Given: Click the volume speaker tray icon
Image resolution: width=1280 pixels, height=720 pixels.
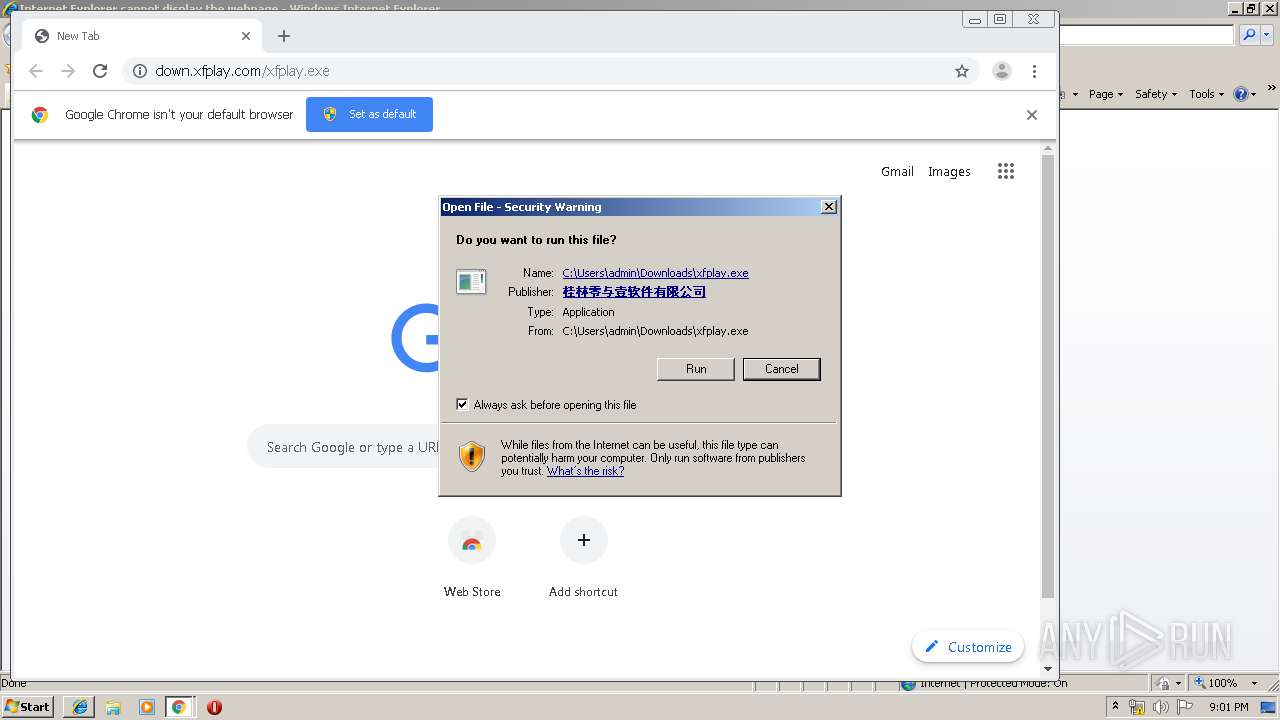Looking at the screenshot, I should [x=1160, y=707].
